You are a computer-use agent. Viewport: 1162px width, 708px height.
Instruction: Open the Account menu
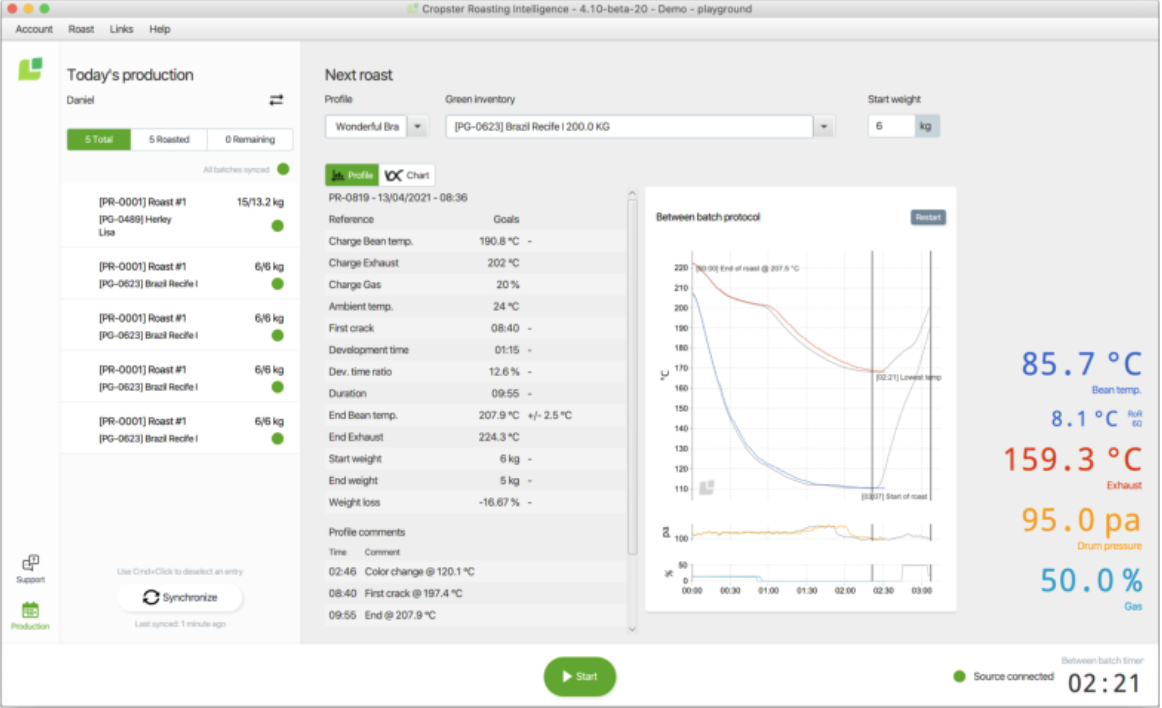point(34,29)
